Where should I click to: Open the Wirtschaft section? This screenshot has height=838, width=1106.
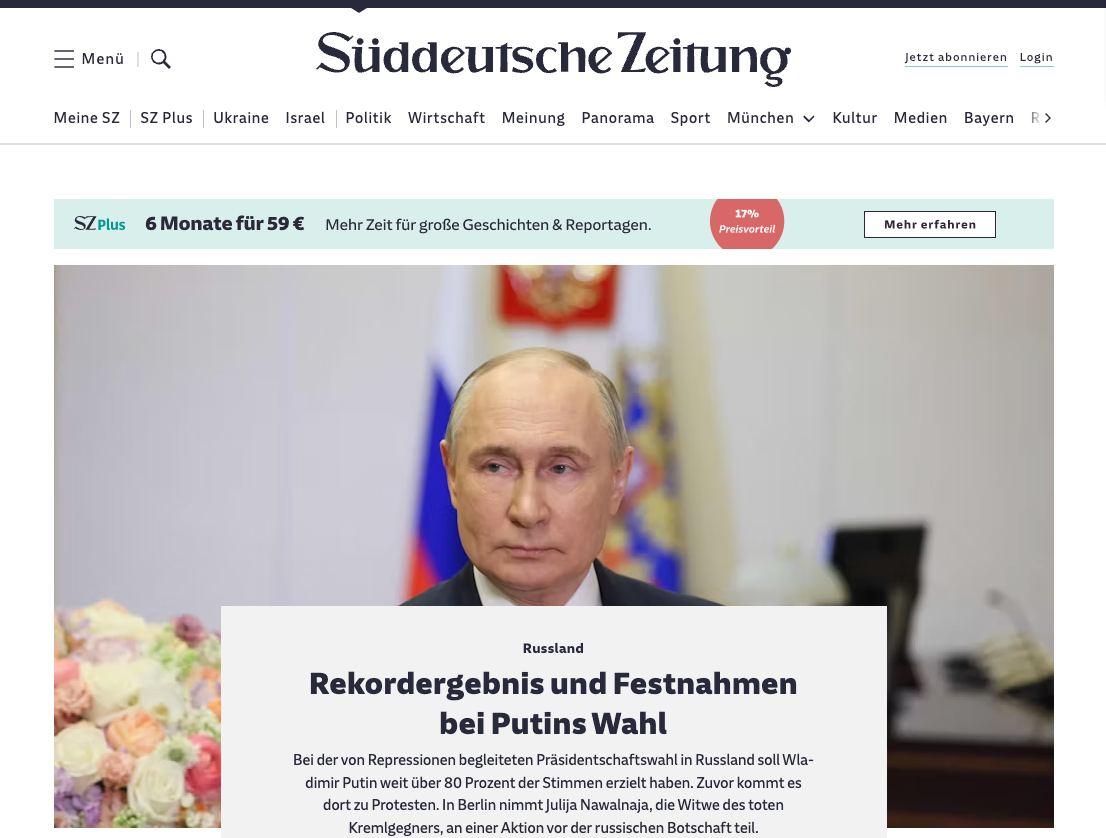(x=446, y=118)
